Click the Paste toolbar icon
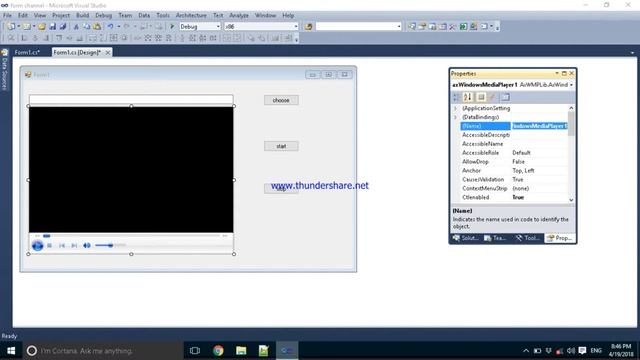The width and height of the screenshot is (640, 360). pos(97,27)
